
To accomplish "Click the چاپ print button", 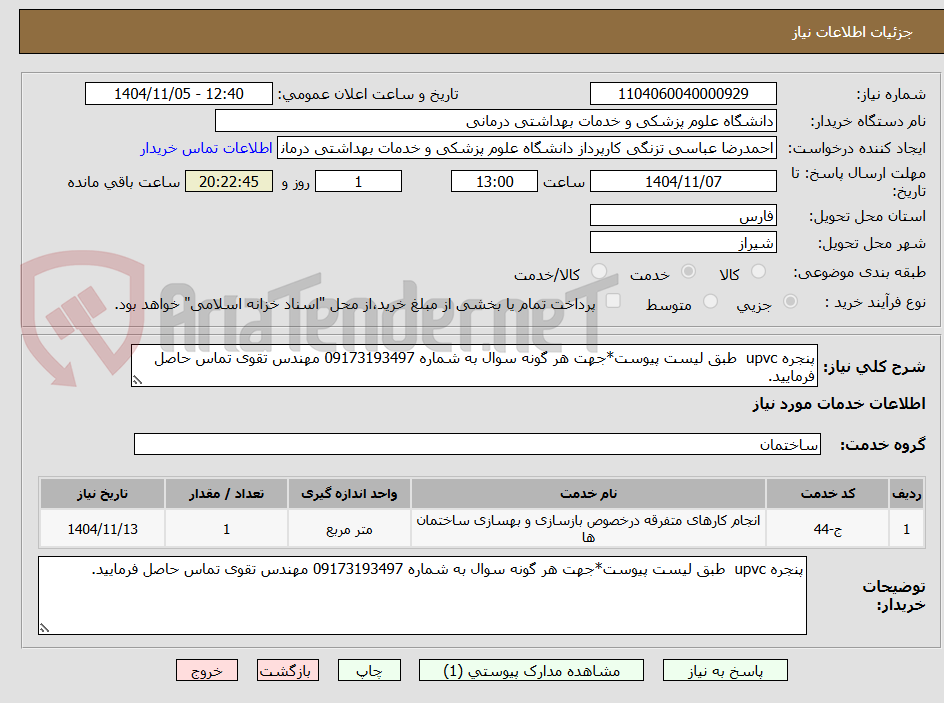I will 369,670.
